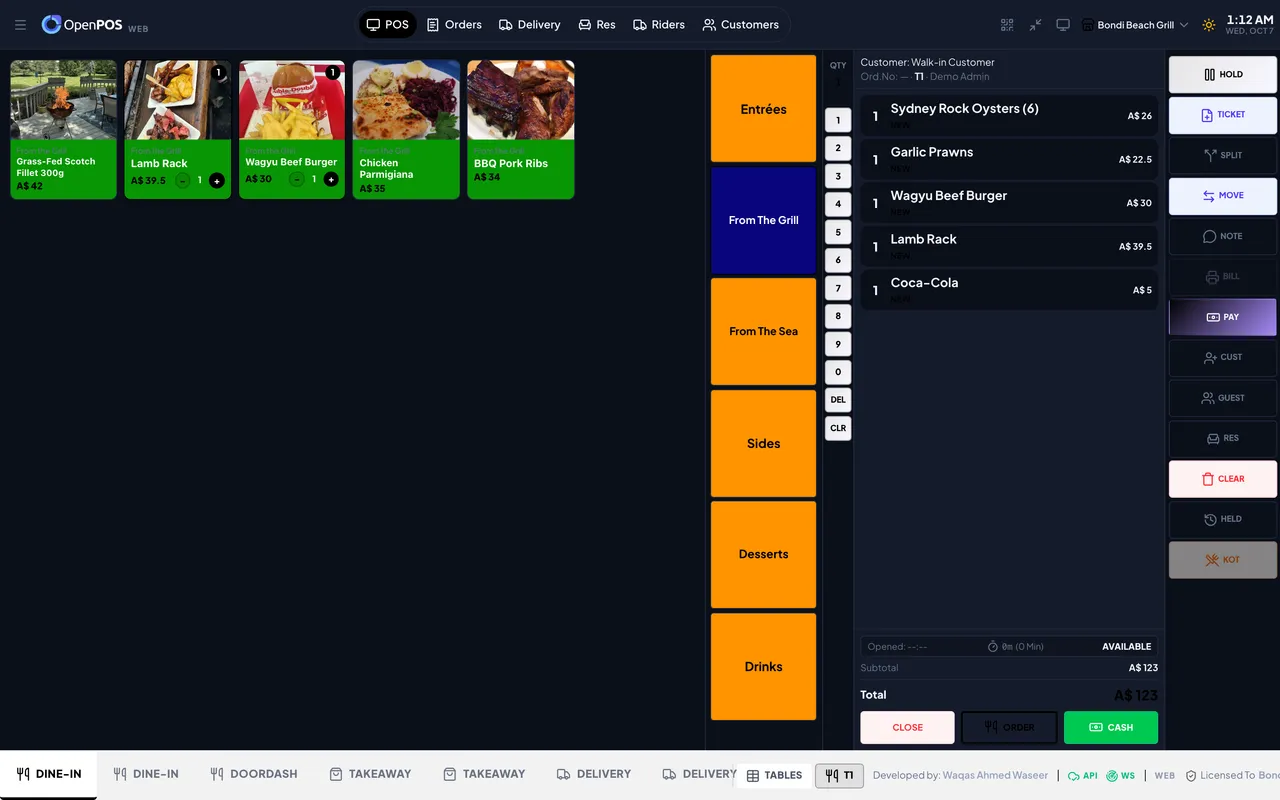Viewport: 1280px width, 800px height.
Task: View held orders via HELD
Action: coord(1223,519)
